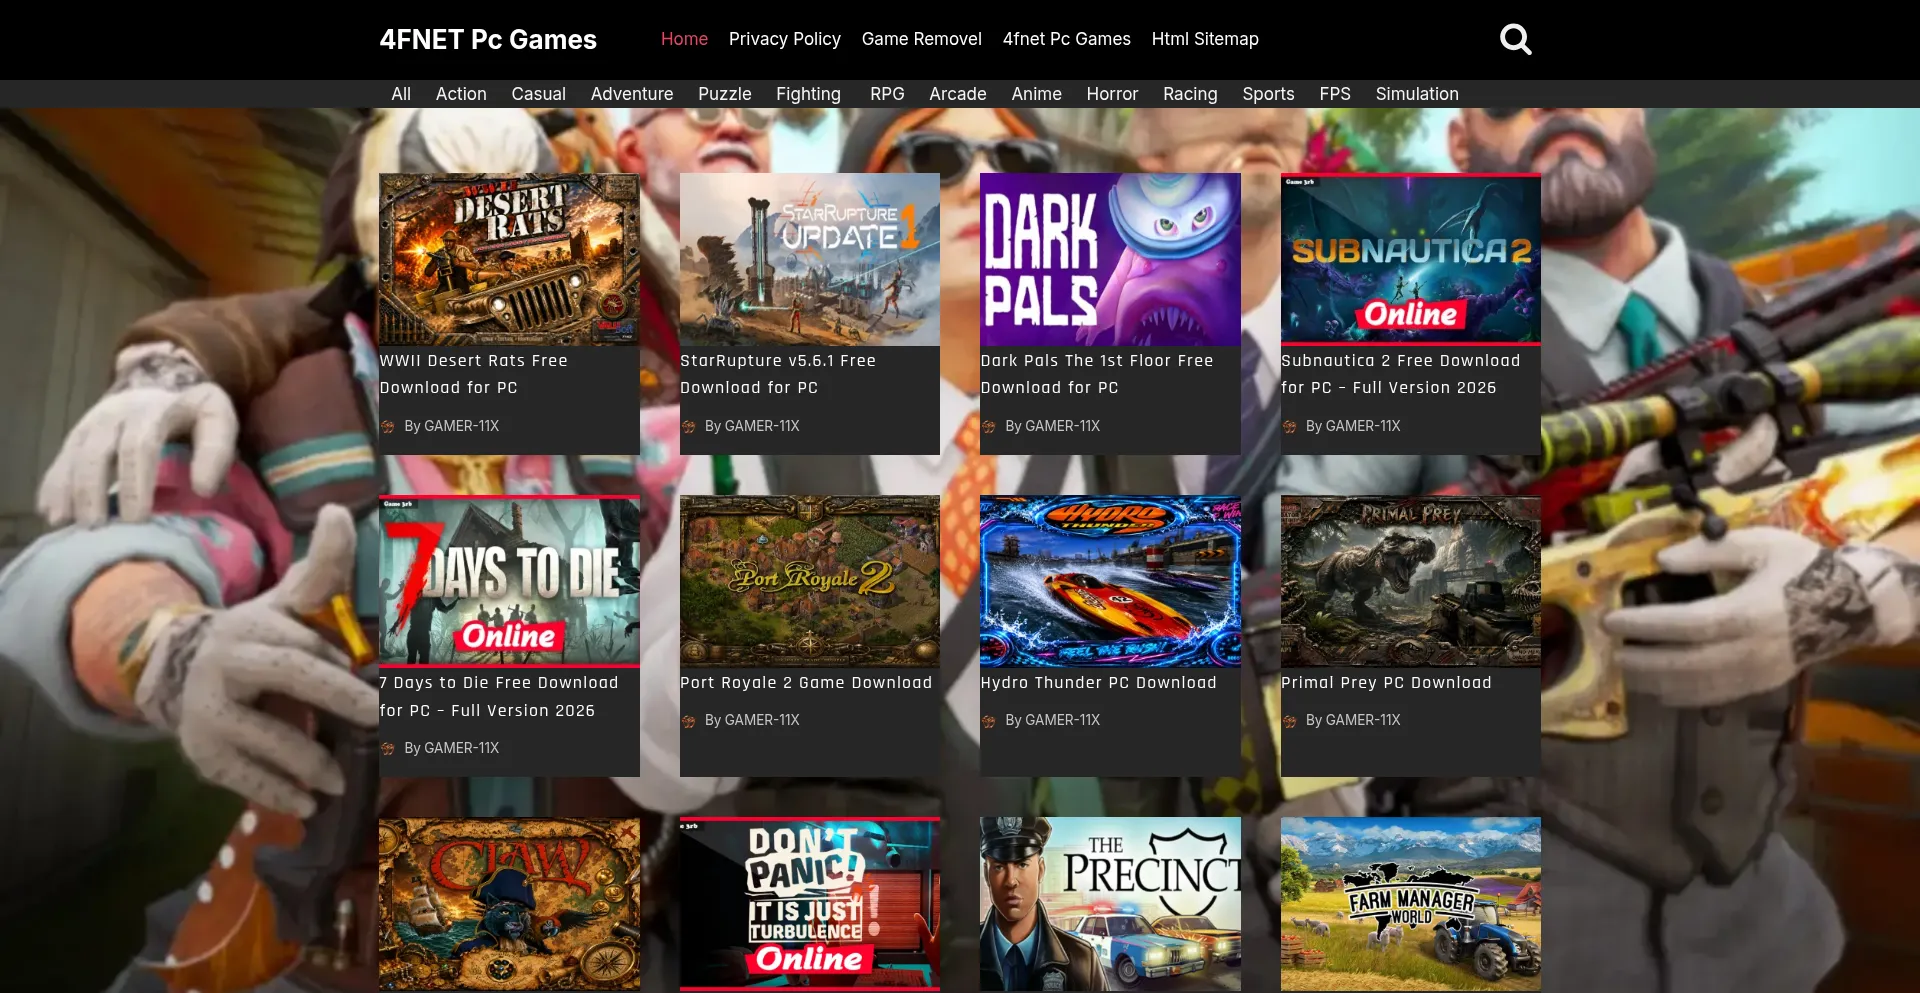Image resolution: width=1920 pixels, height=993 pixels.
Task: Click author avatar icon under 7 Days to Die
Action: tap(388, 749)
